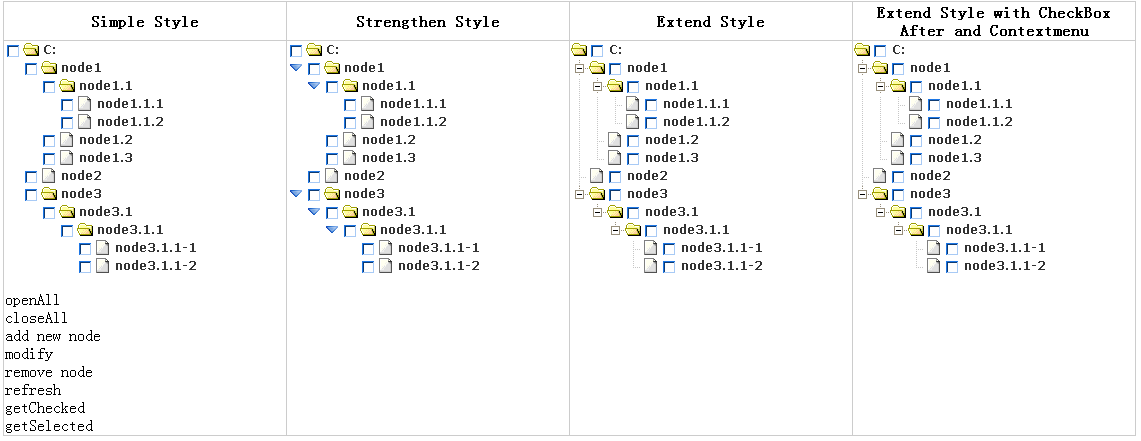Click node1.2 file icon in Simple Style
This screenshot has width=1141, height=441.
pos(67,140)
